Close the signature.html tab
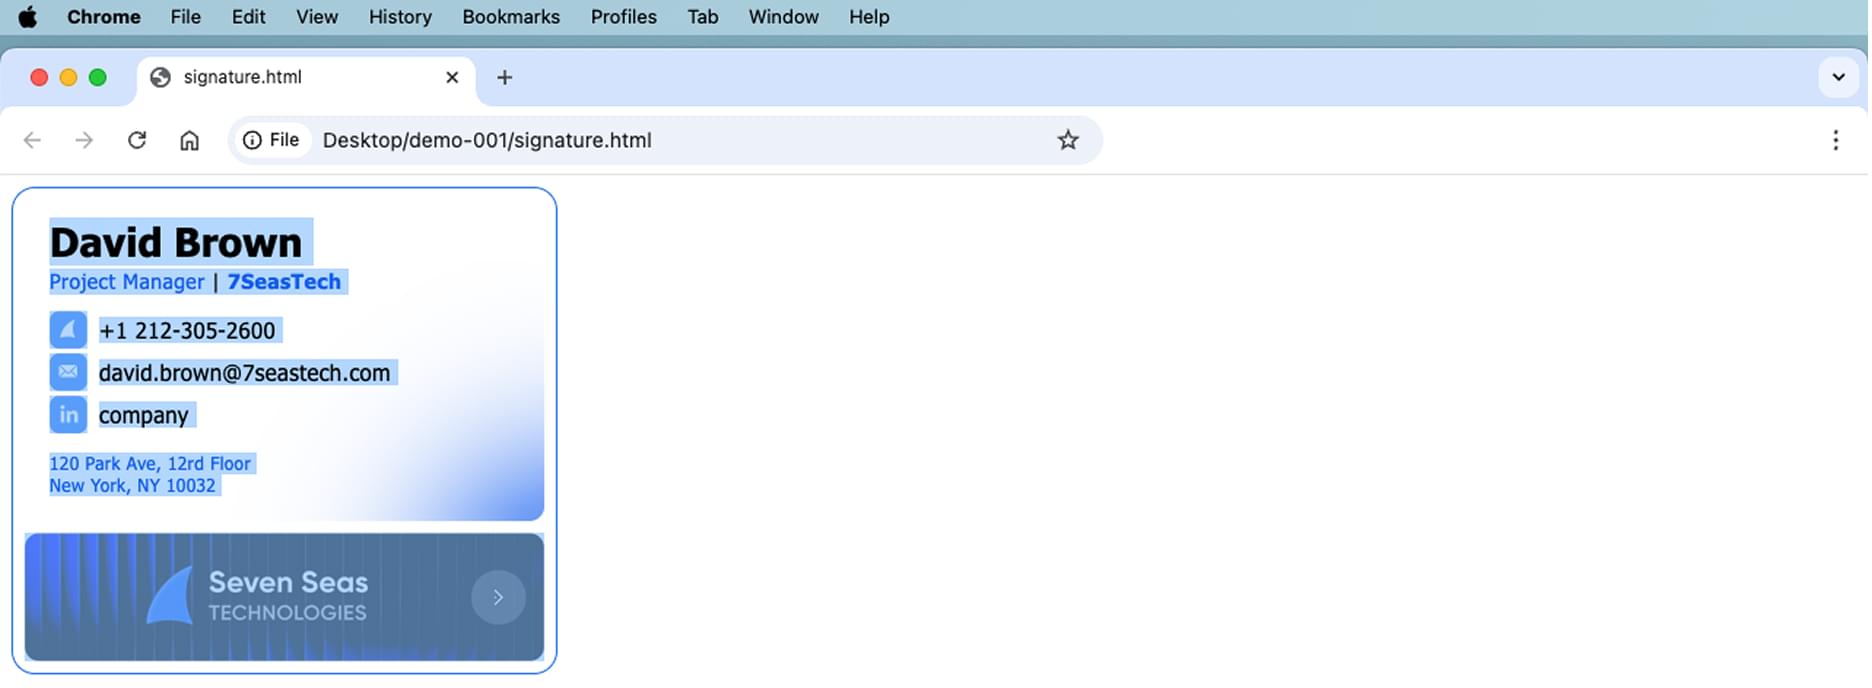1872x688 pixels. [452, 77]
